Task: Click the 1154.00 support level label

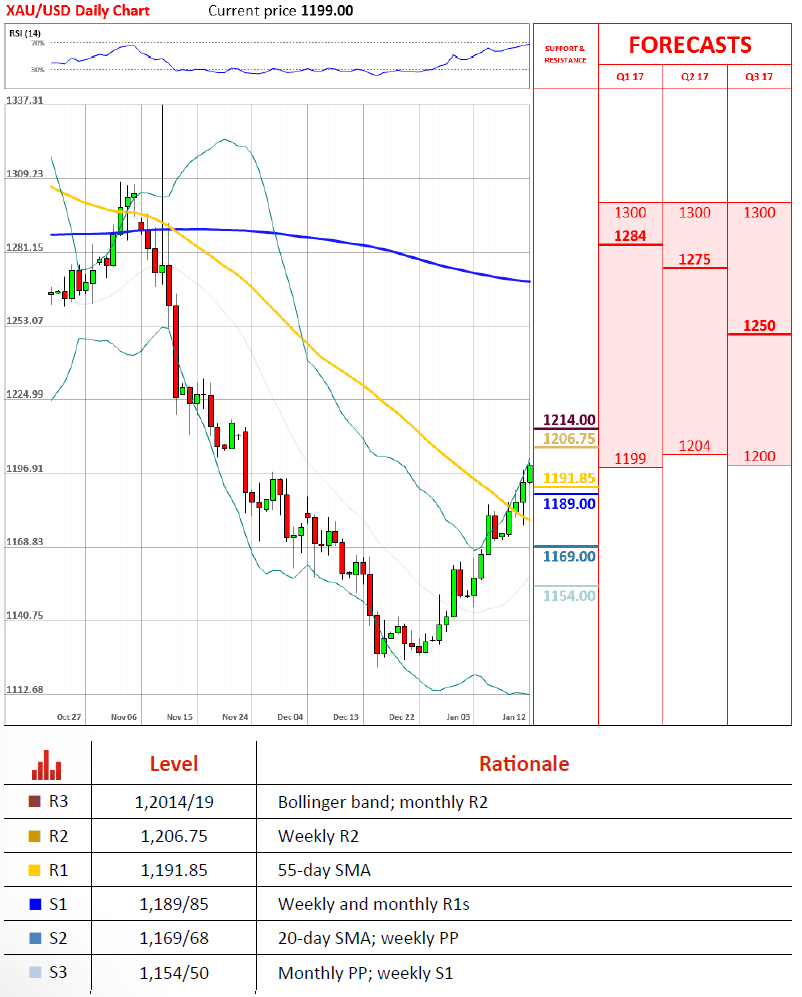Action: click(x=569, y=596)
